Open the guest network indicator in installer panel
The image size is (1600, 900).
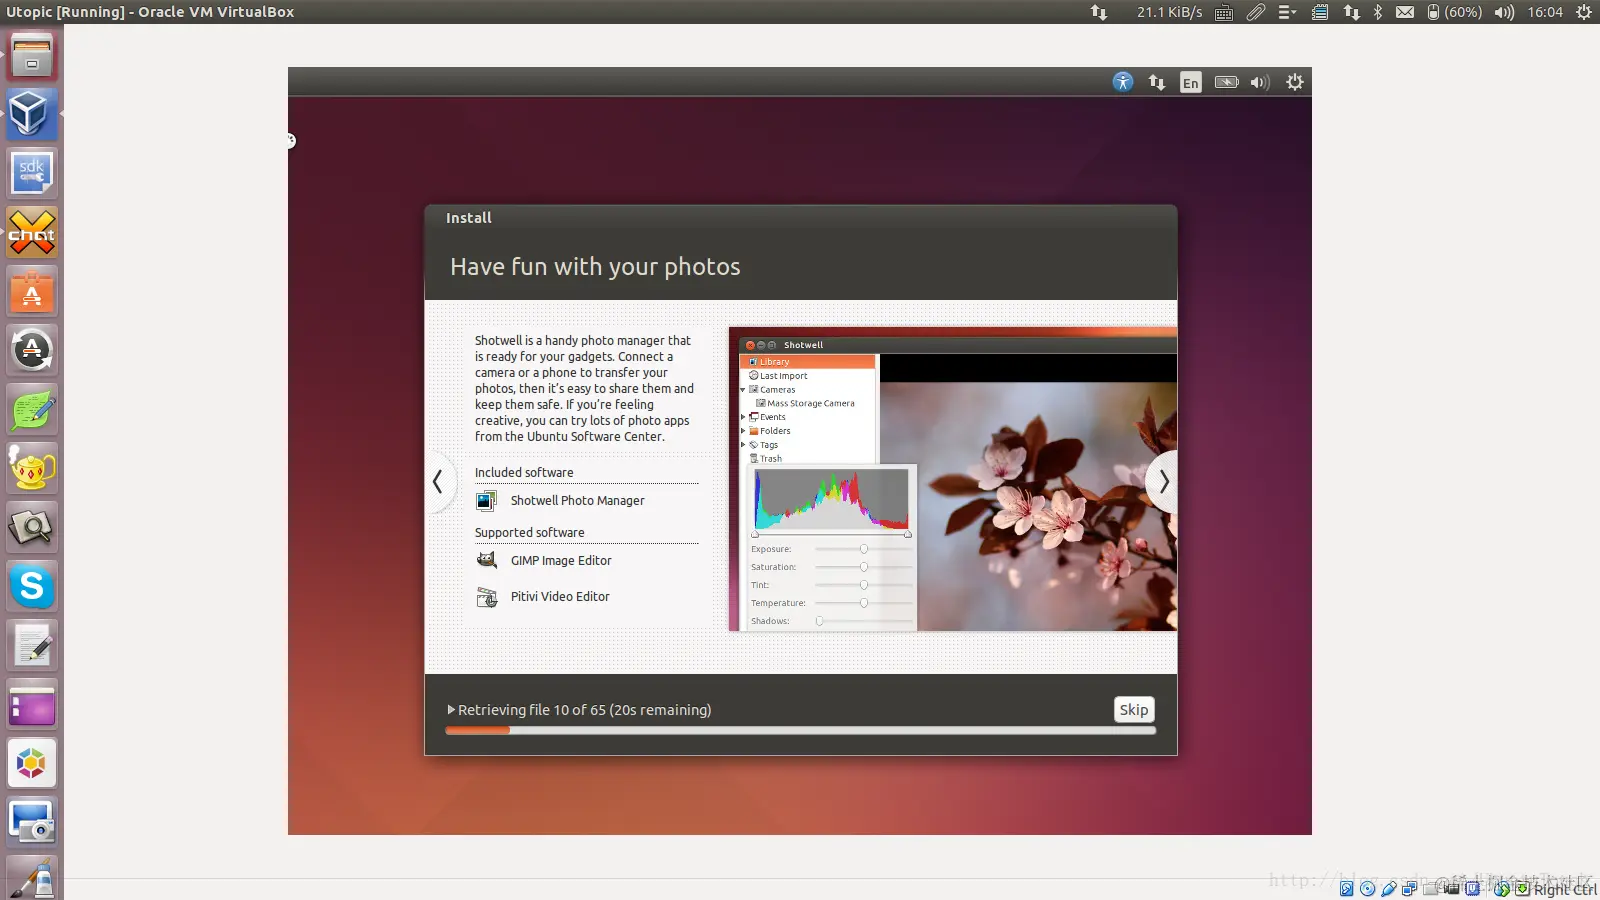click(1157, 82)
